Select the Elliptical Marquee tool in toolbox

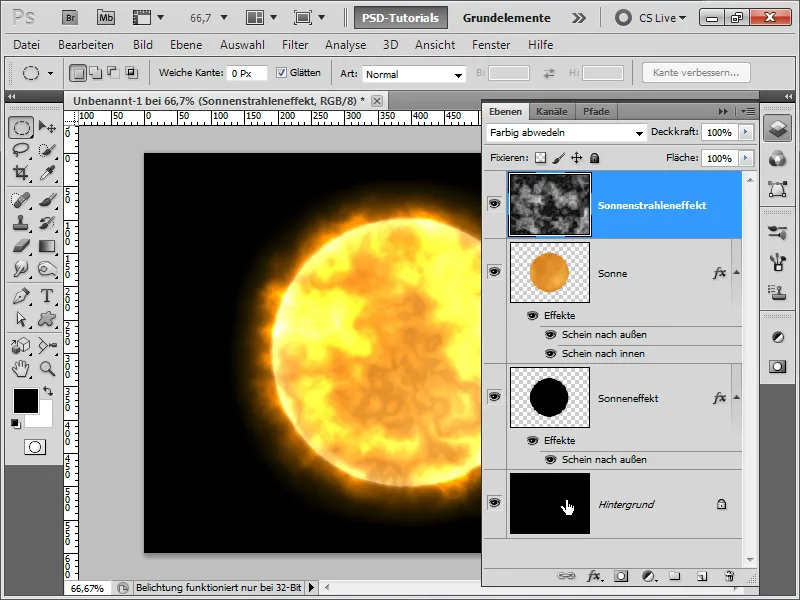(x=21, y=127)
